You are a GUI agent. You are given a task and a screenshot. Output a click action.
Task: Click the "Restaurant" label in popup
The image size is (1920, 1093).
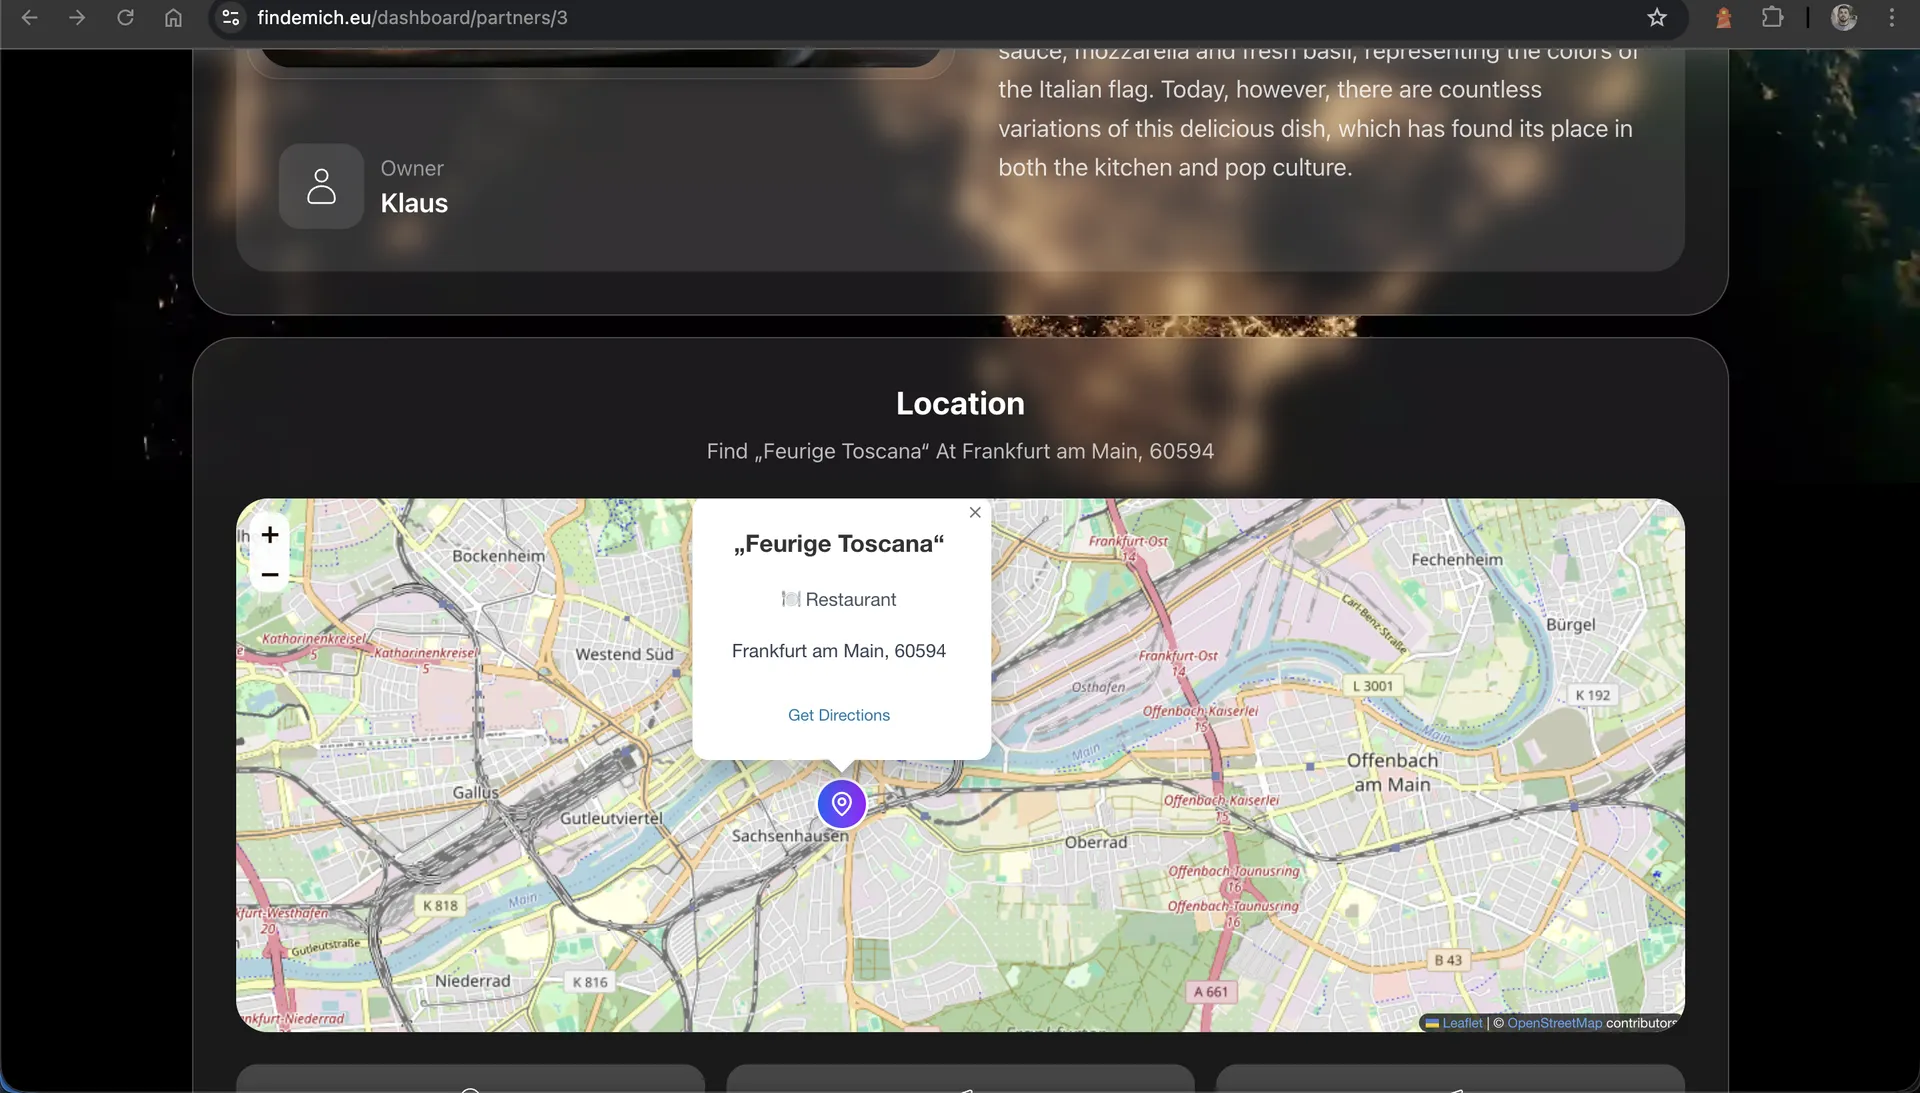pyautogui.click(x=851, y=599)
